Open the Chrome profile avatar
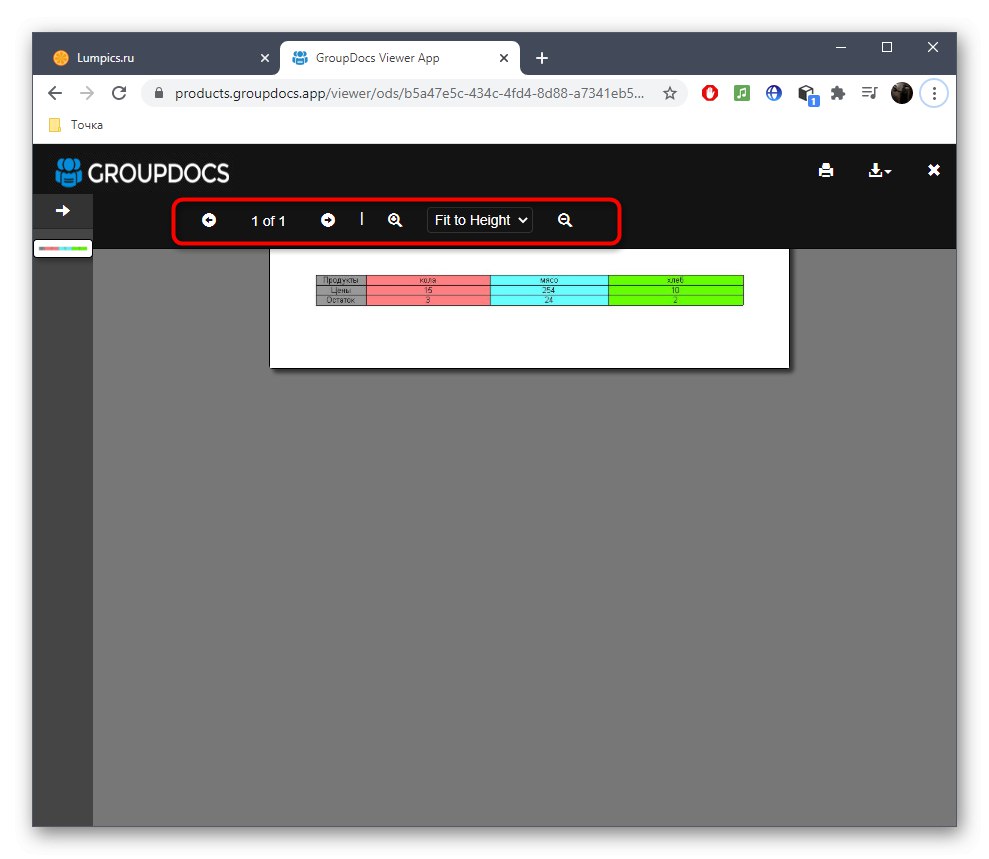The width and height of the screenshot is (989, 859). [902, 93]
